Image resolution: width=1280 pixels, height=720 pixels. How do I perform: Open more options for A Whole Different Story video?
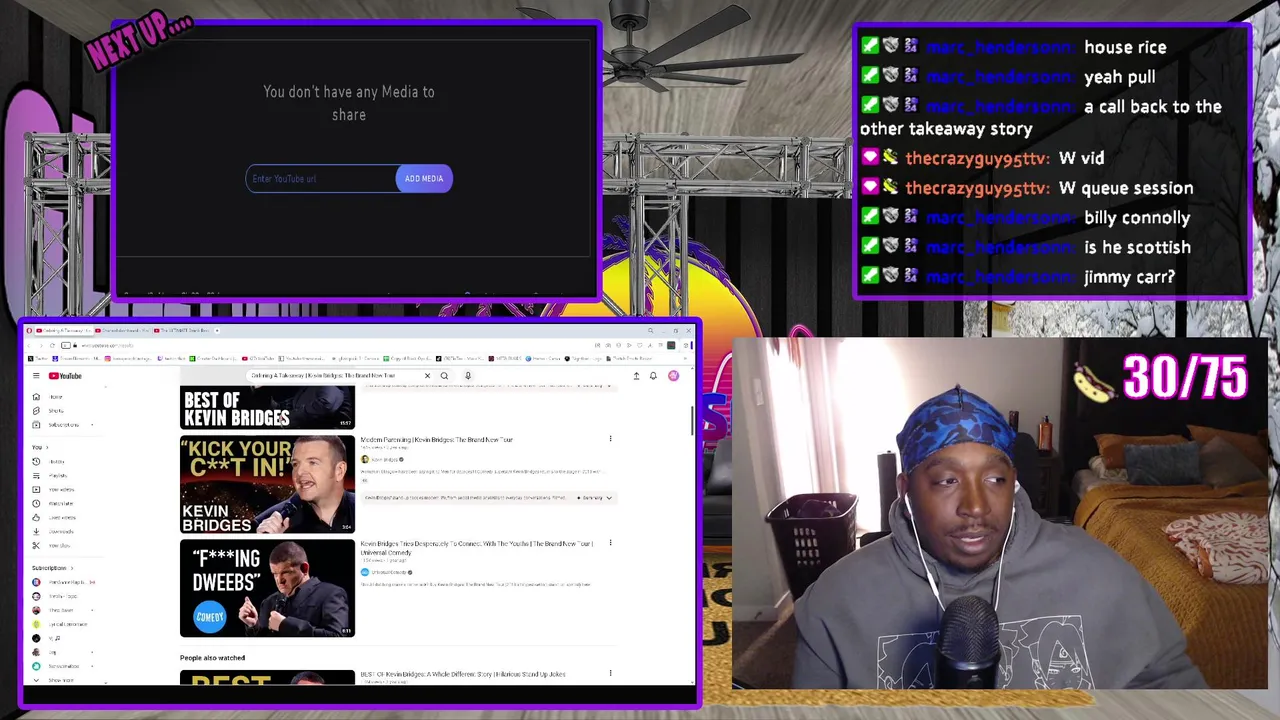610,673
